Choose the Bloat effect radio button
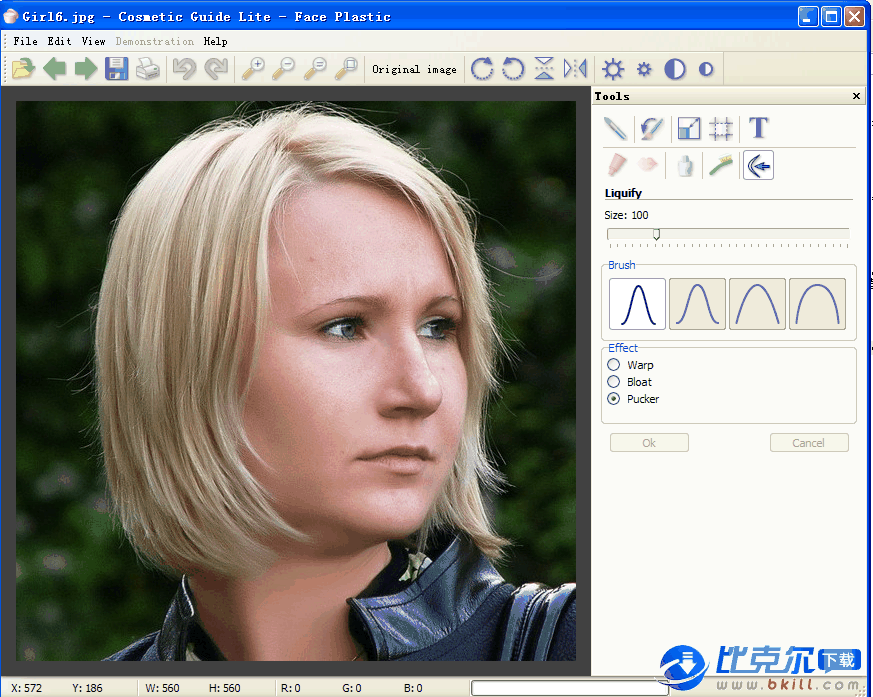The image size is (873, 697). pyautogui.click(x=614, y=382)
